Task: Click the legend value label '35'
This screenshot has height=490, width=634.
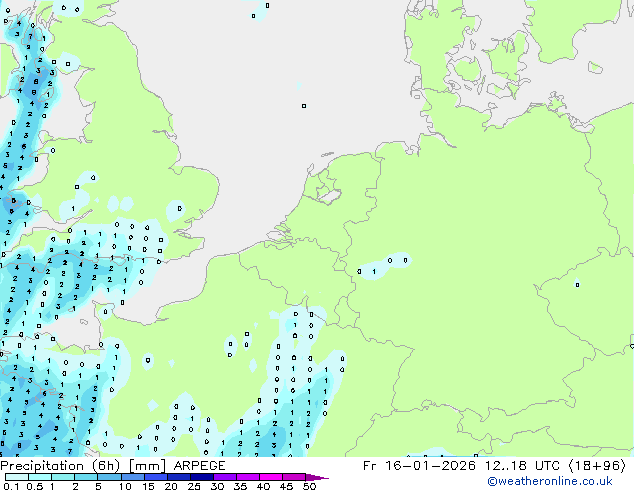Action: 240,486
